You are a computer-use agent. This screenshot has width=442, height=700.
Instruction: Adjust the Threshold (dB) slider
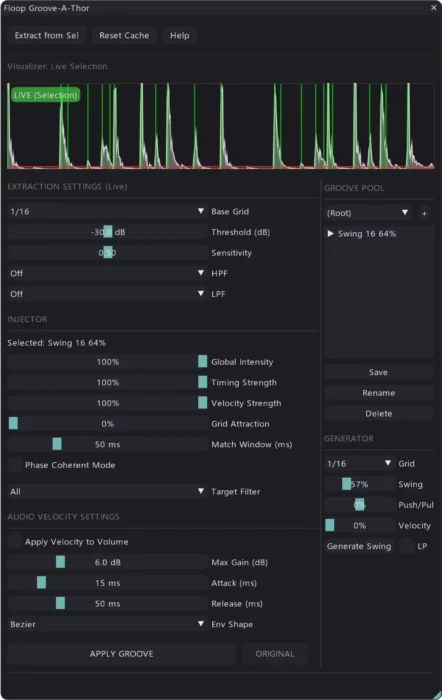tap(108, 232)
